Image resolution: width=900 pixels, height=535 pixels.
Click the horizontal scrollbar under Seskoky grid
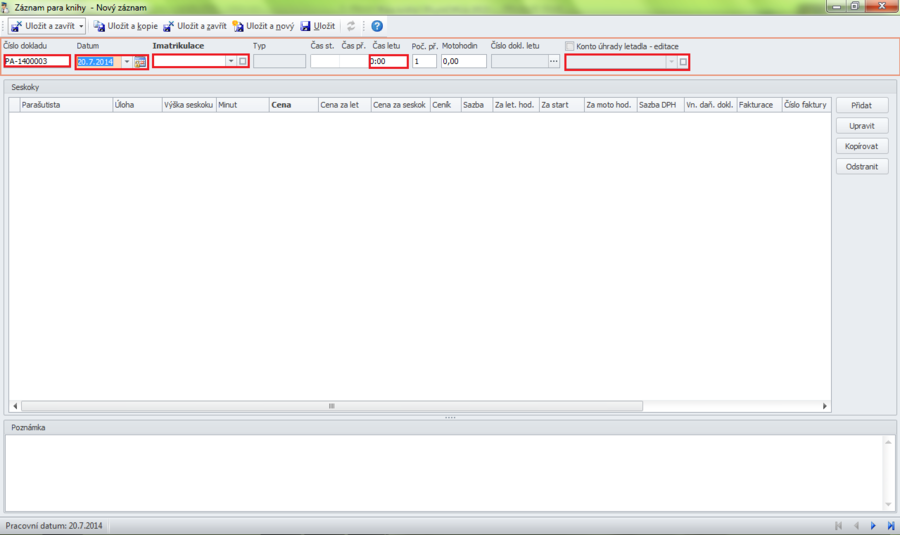(331, 406)
